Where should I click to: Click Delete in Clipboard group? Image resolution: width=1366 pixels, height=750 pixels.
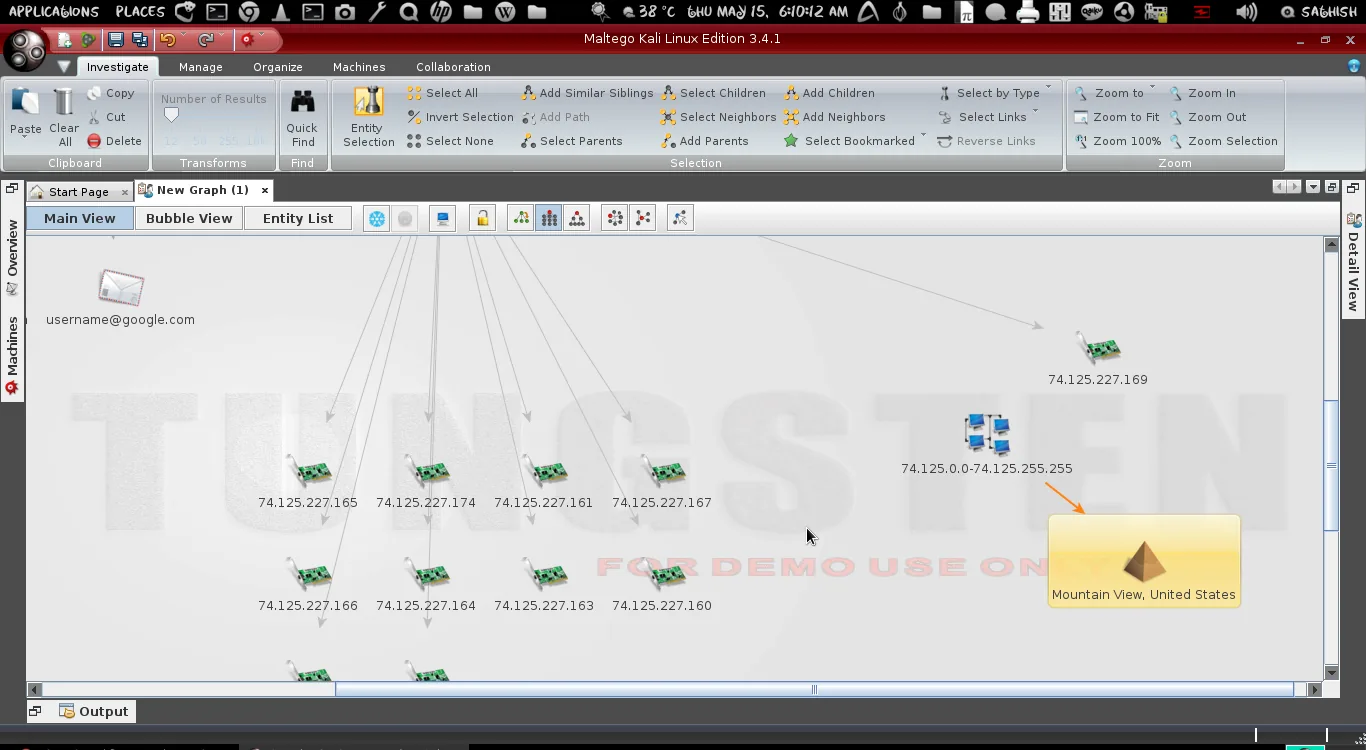(114, 141)
